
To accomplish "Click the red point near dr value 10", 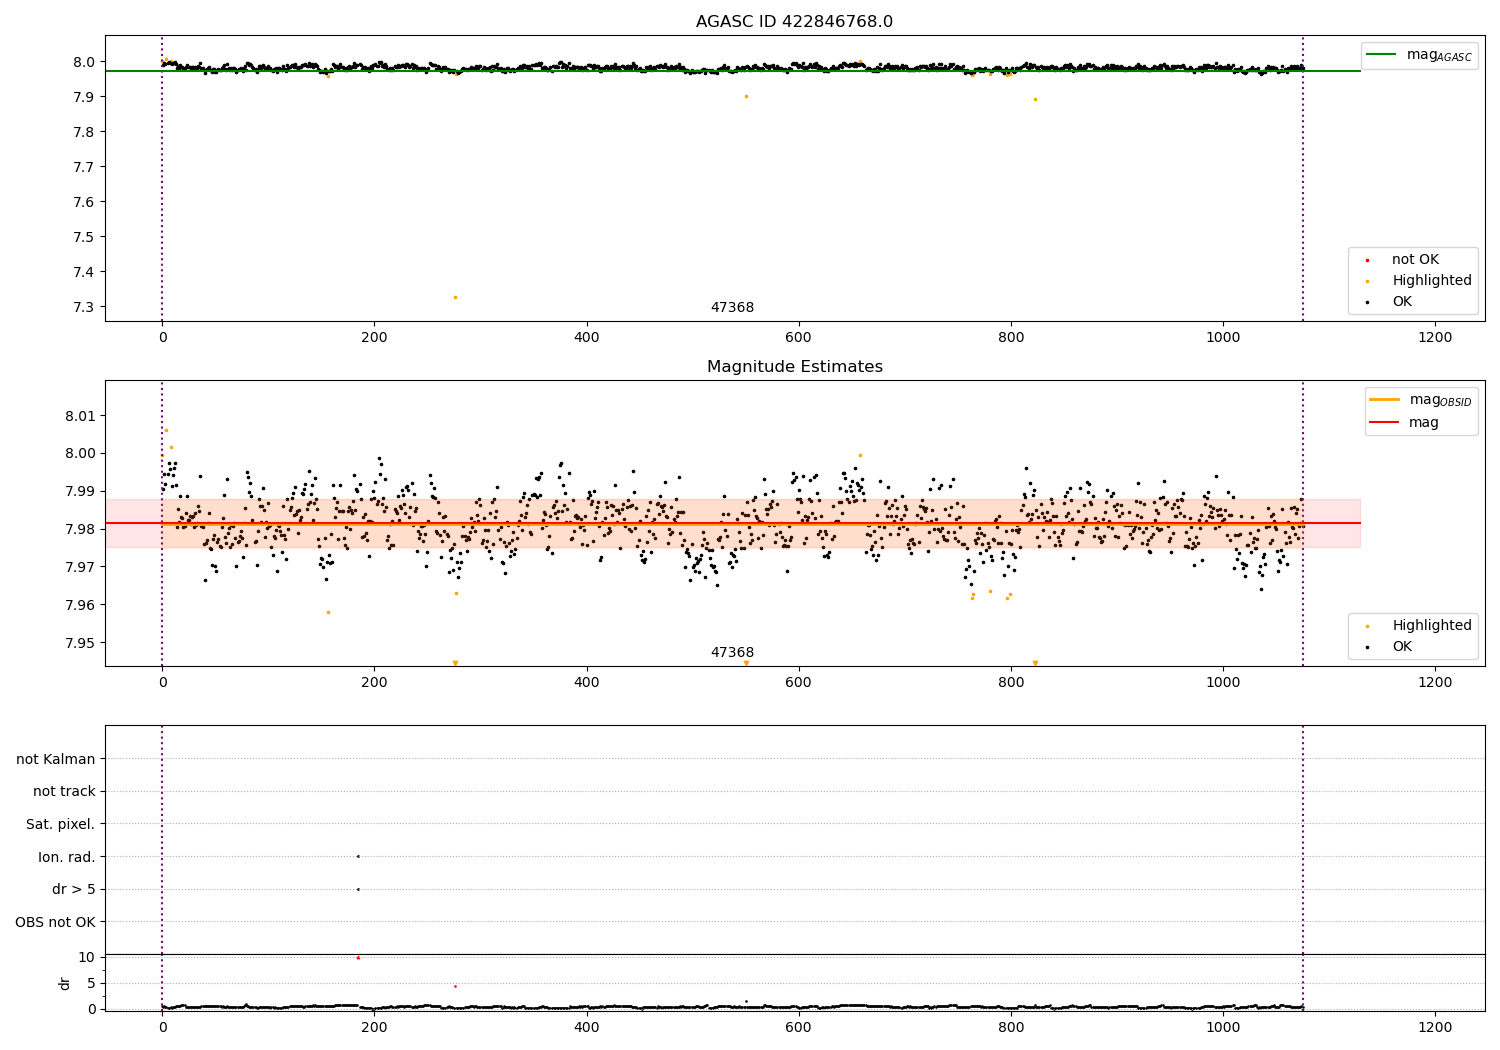I will tap(358, 958).
